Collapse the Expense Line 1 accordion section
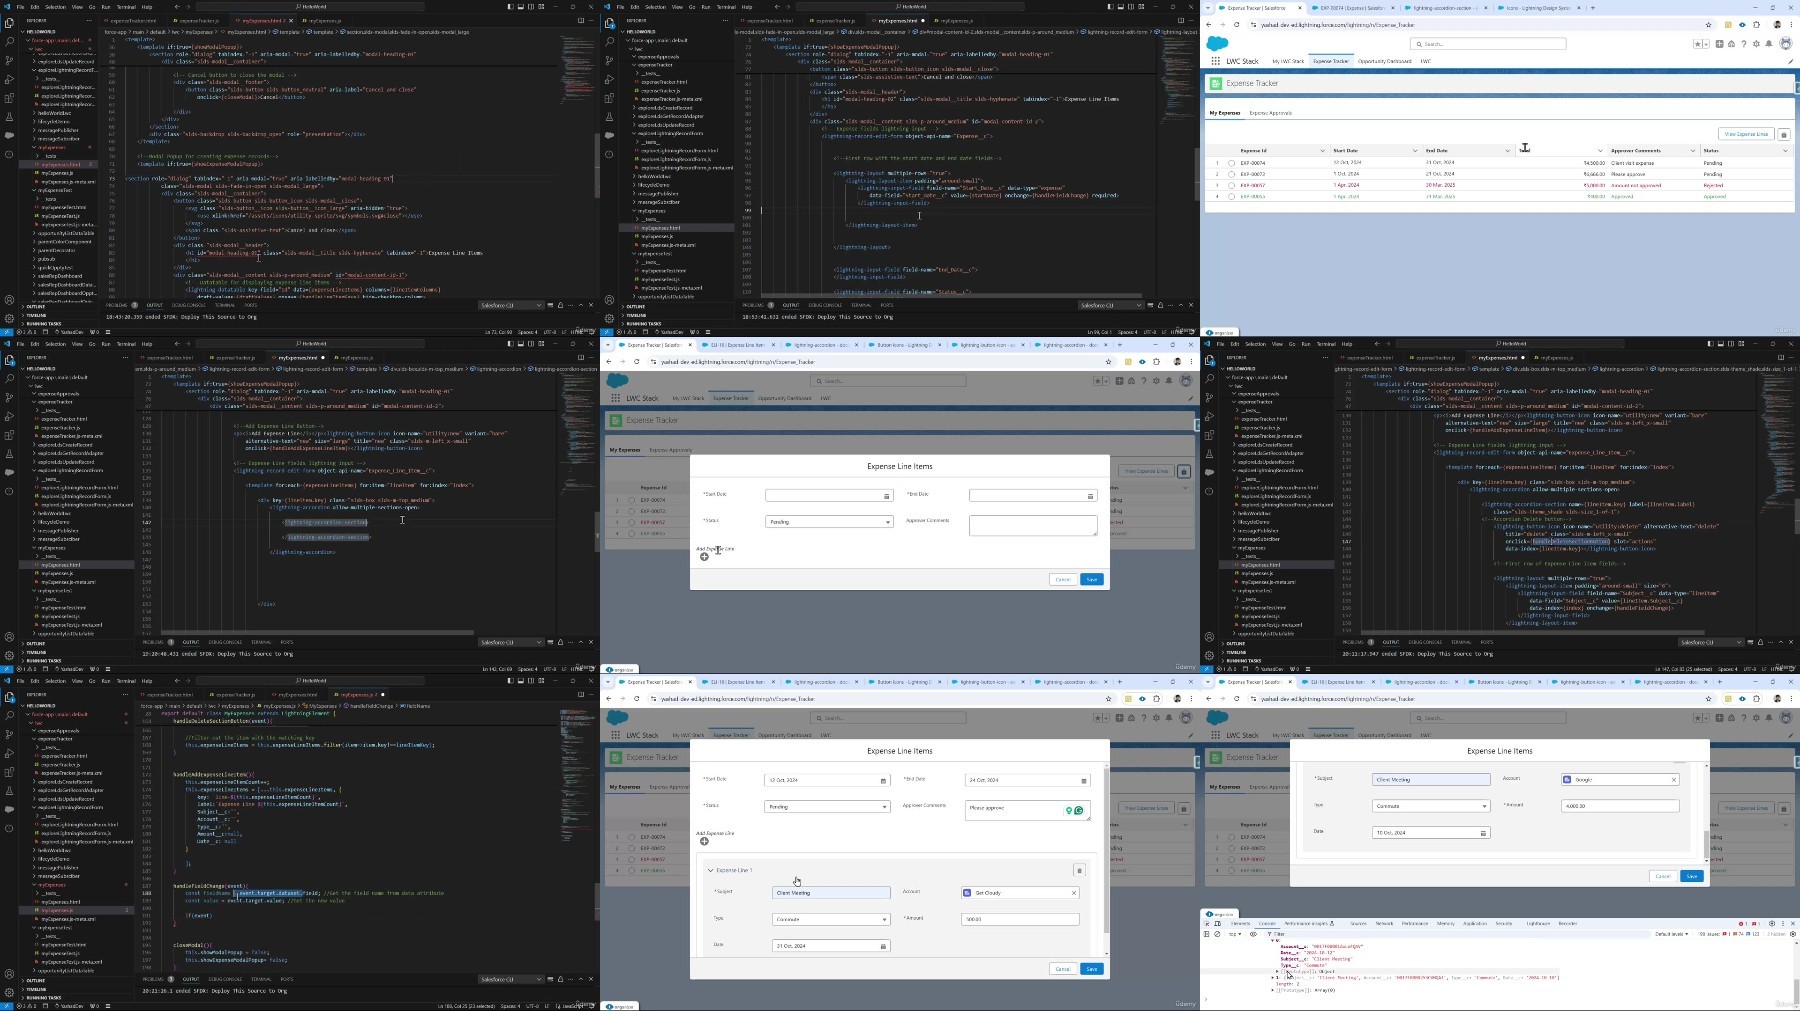Viewport: 1800px width, 1011px height. click(711, 870)
